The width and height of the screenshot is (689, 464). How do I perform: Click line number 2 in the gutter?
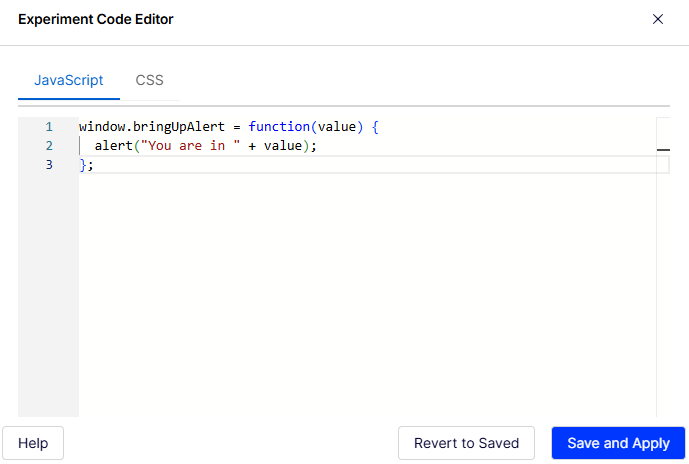pos(48,146)
